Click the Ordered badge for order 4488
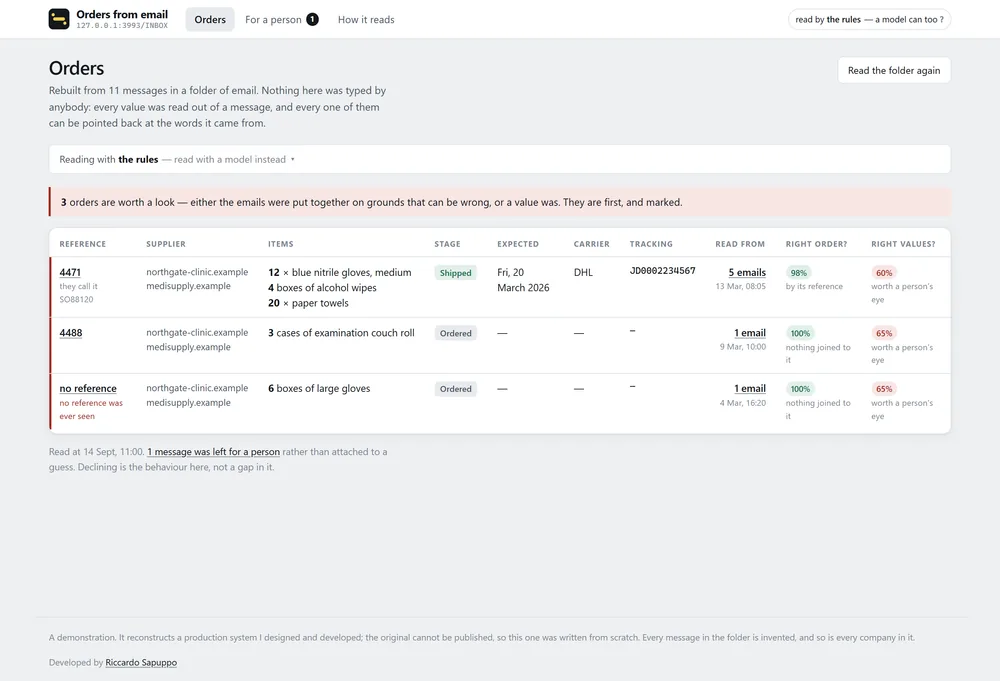 [x=455, y=333]
